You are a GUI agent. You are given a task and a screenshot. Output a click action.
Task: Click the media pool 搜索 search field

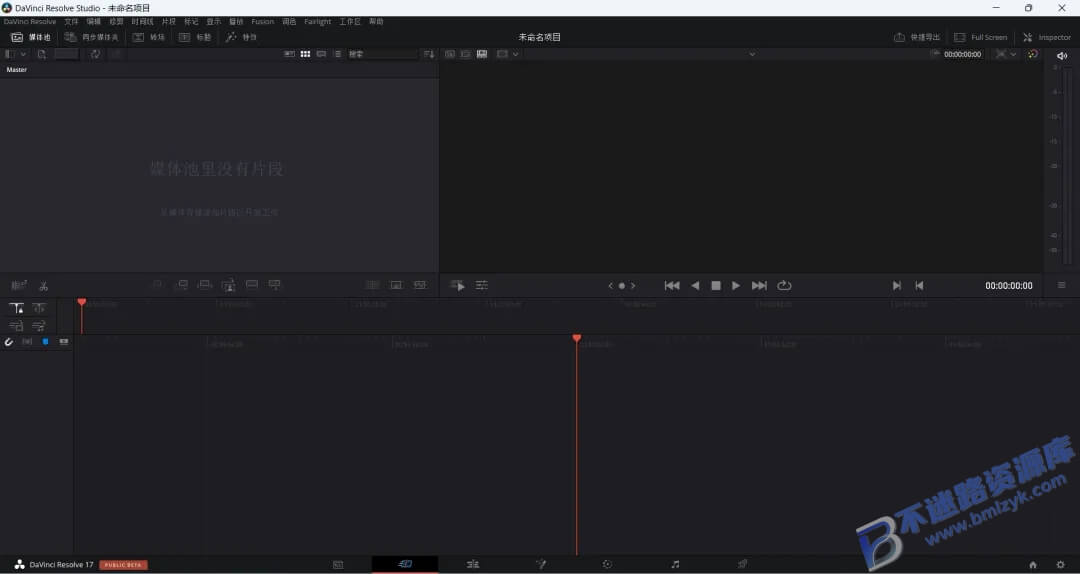[382, 54]
